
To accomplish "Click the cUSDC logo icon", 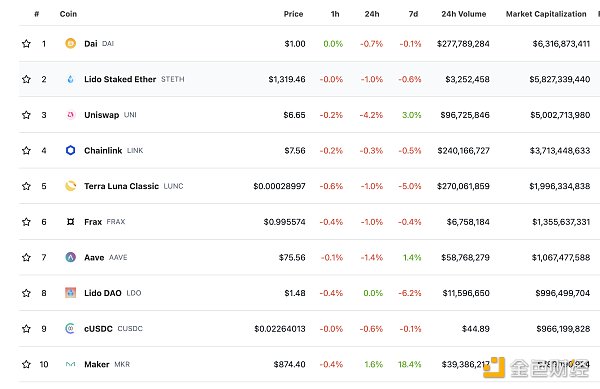I will coord(70,329).
